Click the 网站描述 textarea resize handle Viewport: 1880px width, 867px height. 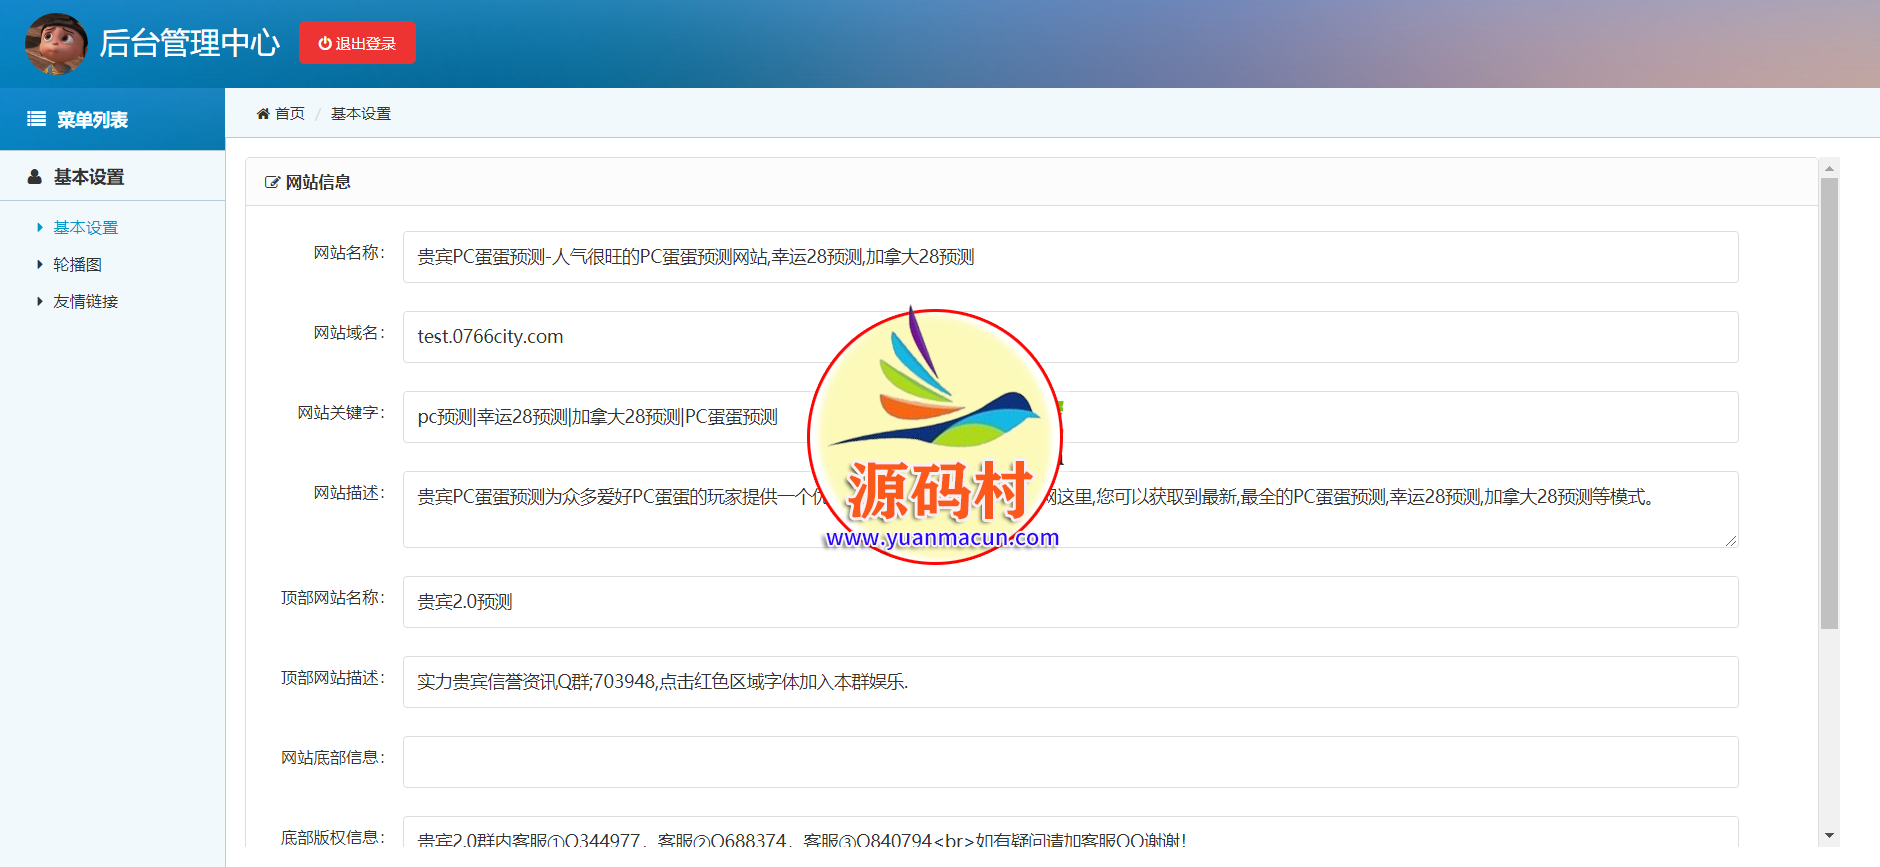(x=1731, y=541)
